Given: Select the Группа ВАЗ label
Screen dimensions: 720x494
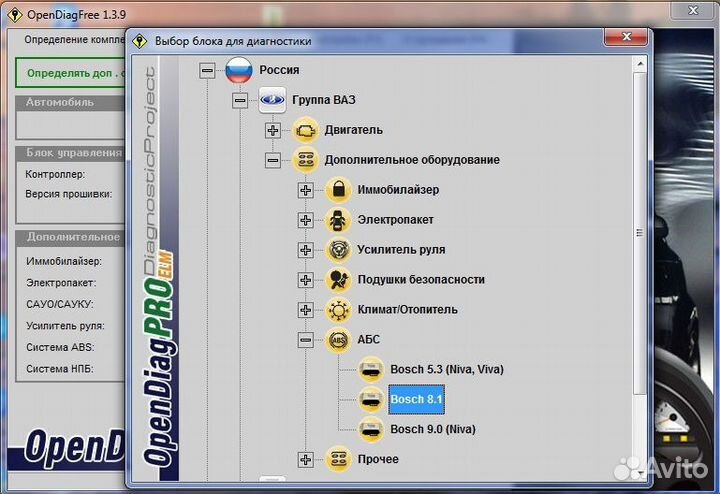Looking at the screenshot, I should [324, 100].
